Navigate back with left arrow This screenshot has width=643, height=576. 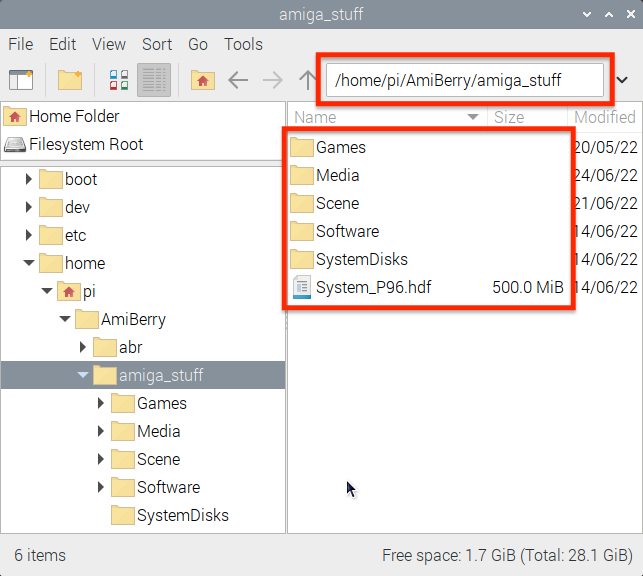point(238,80)
